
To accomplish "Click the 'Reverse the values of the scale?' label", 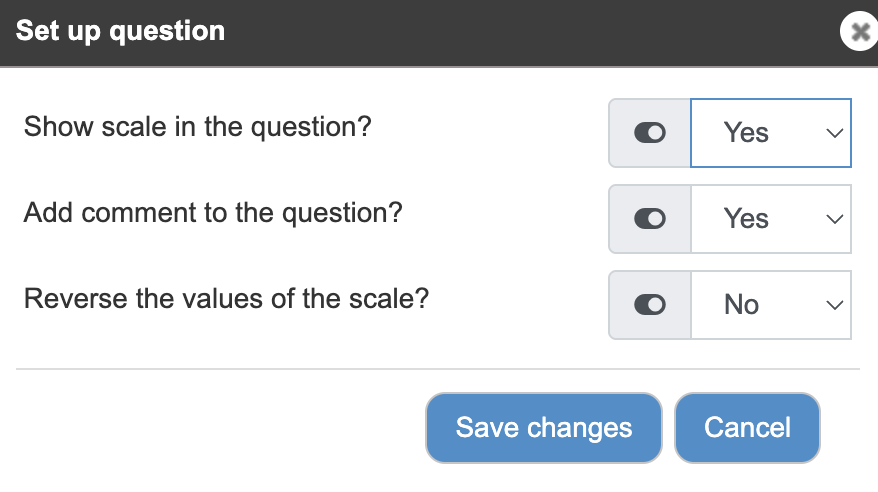I will (226, 298).
